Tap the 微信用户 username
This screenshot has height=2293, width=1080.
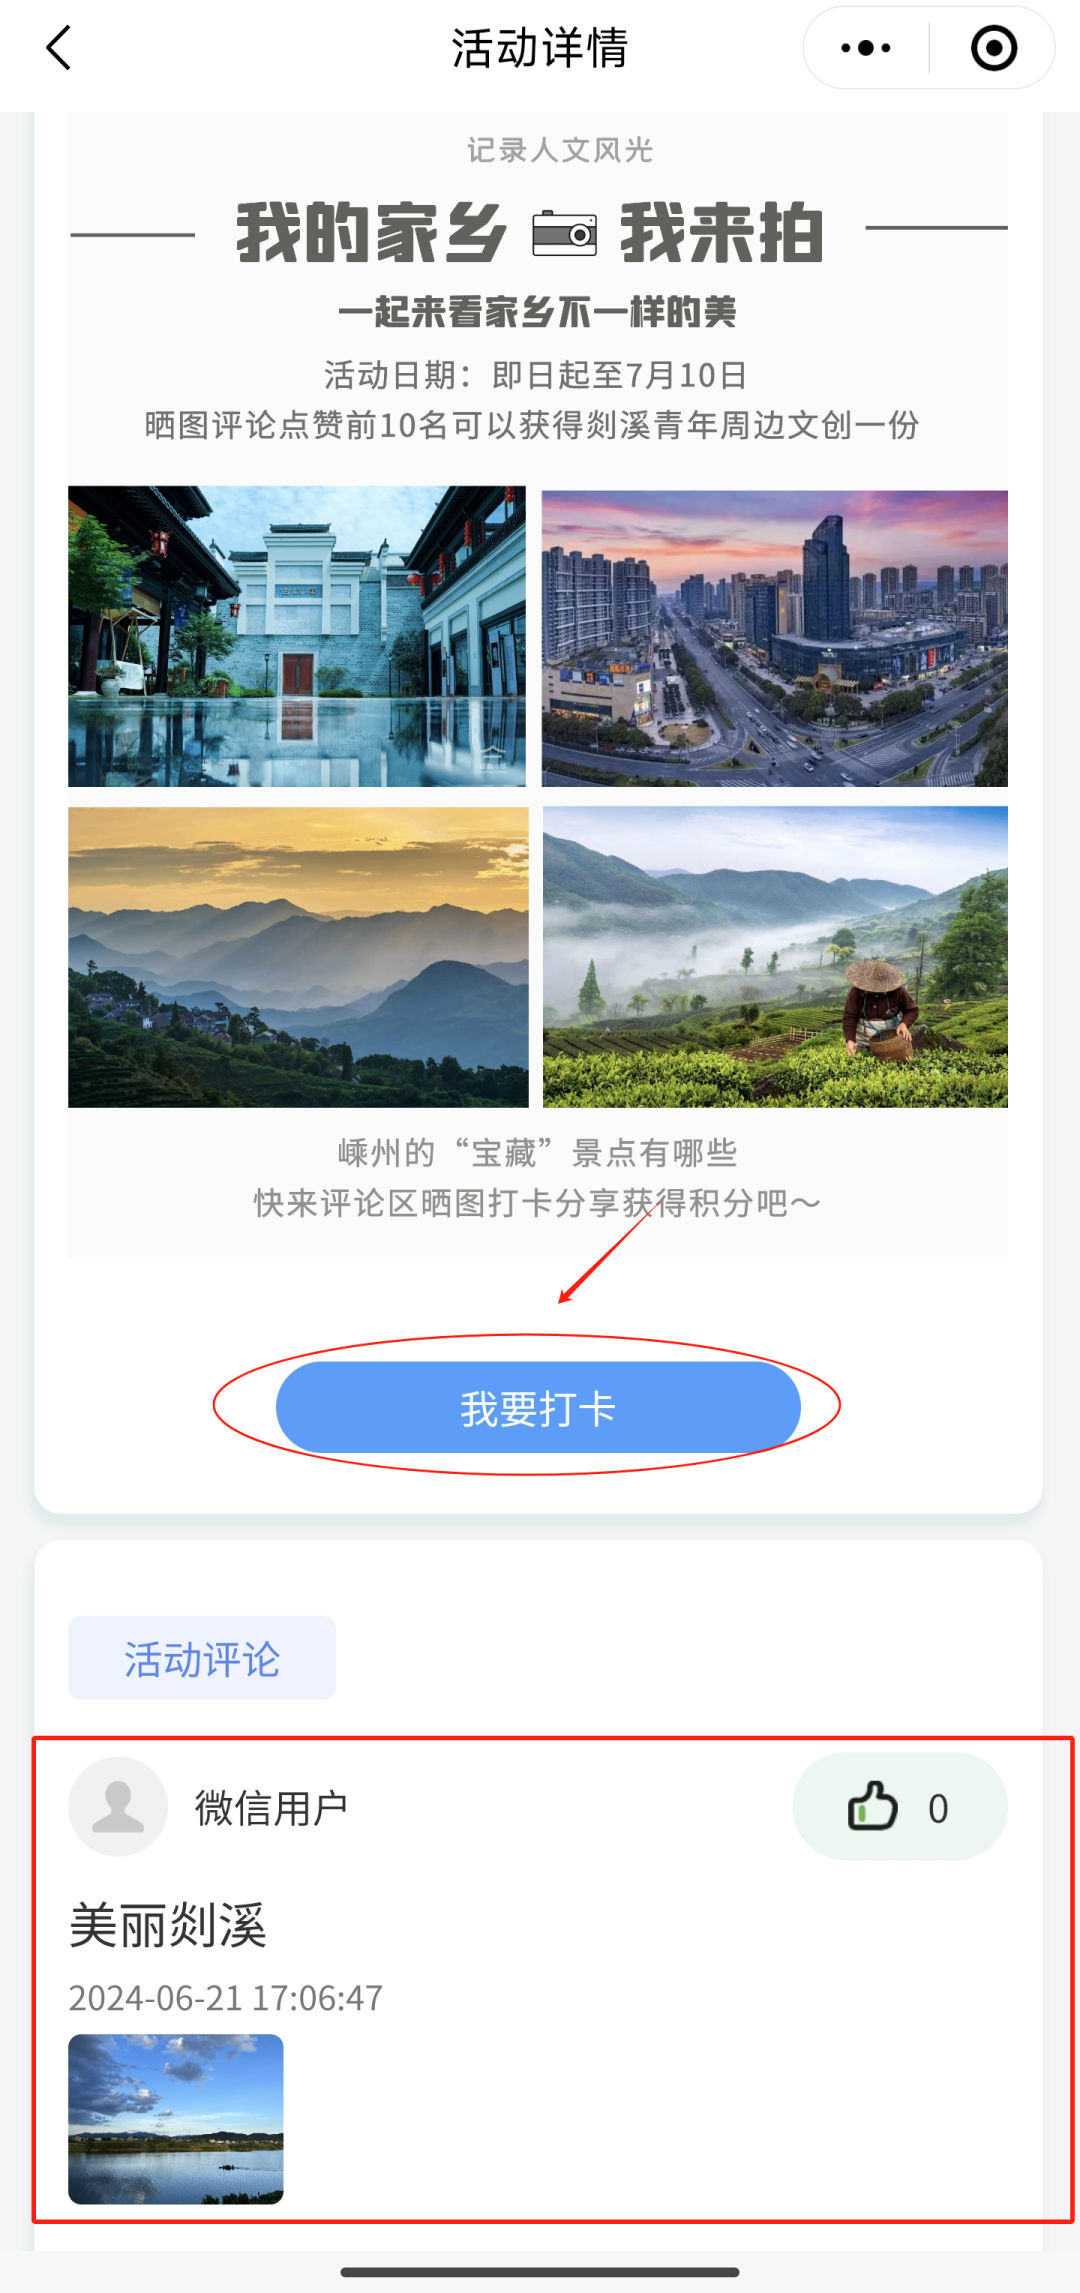271,1808
